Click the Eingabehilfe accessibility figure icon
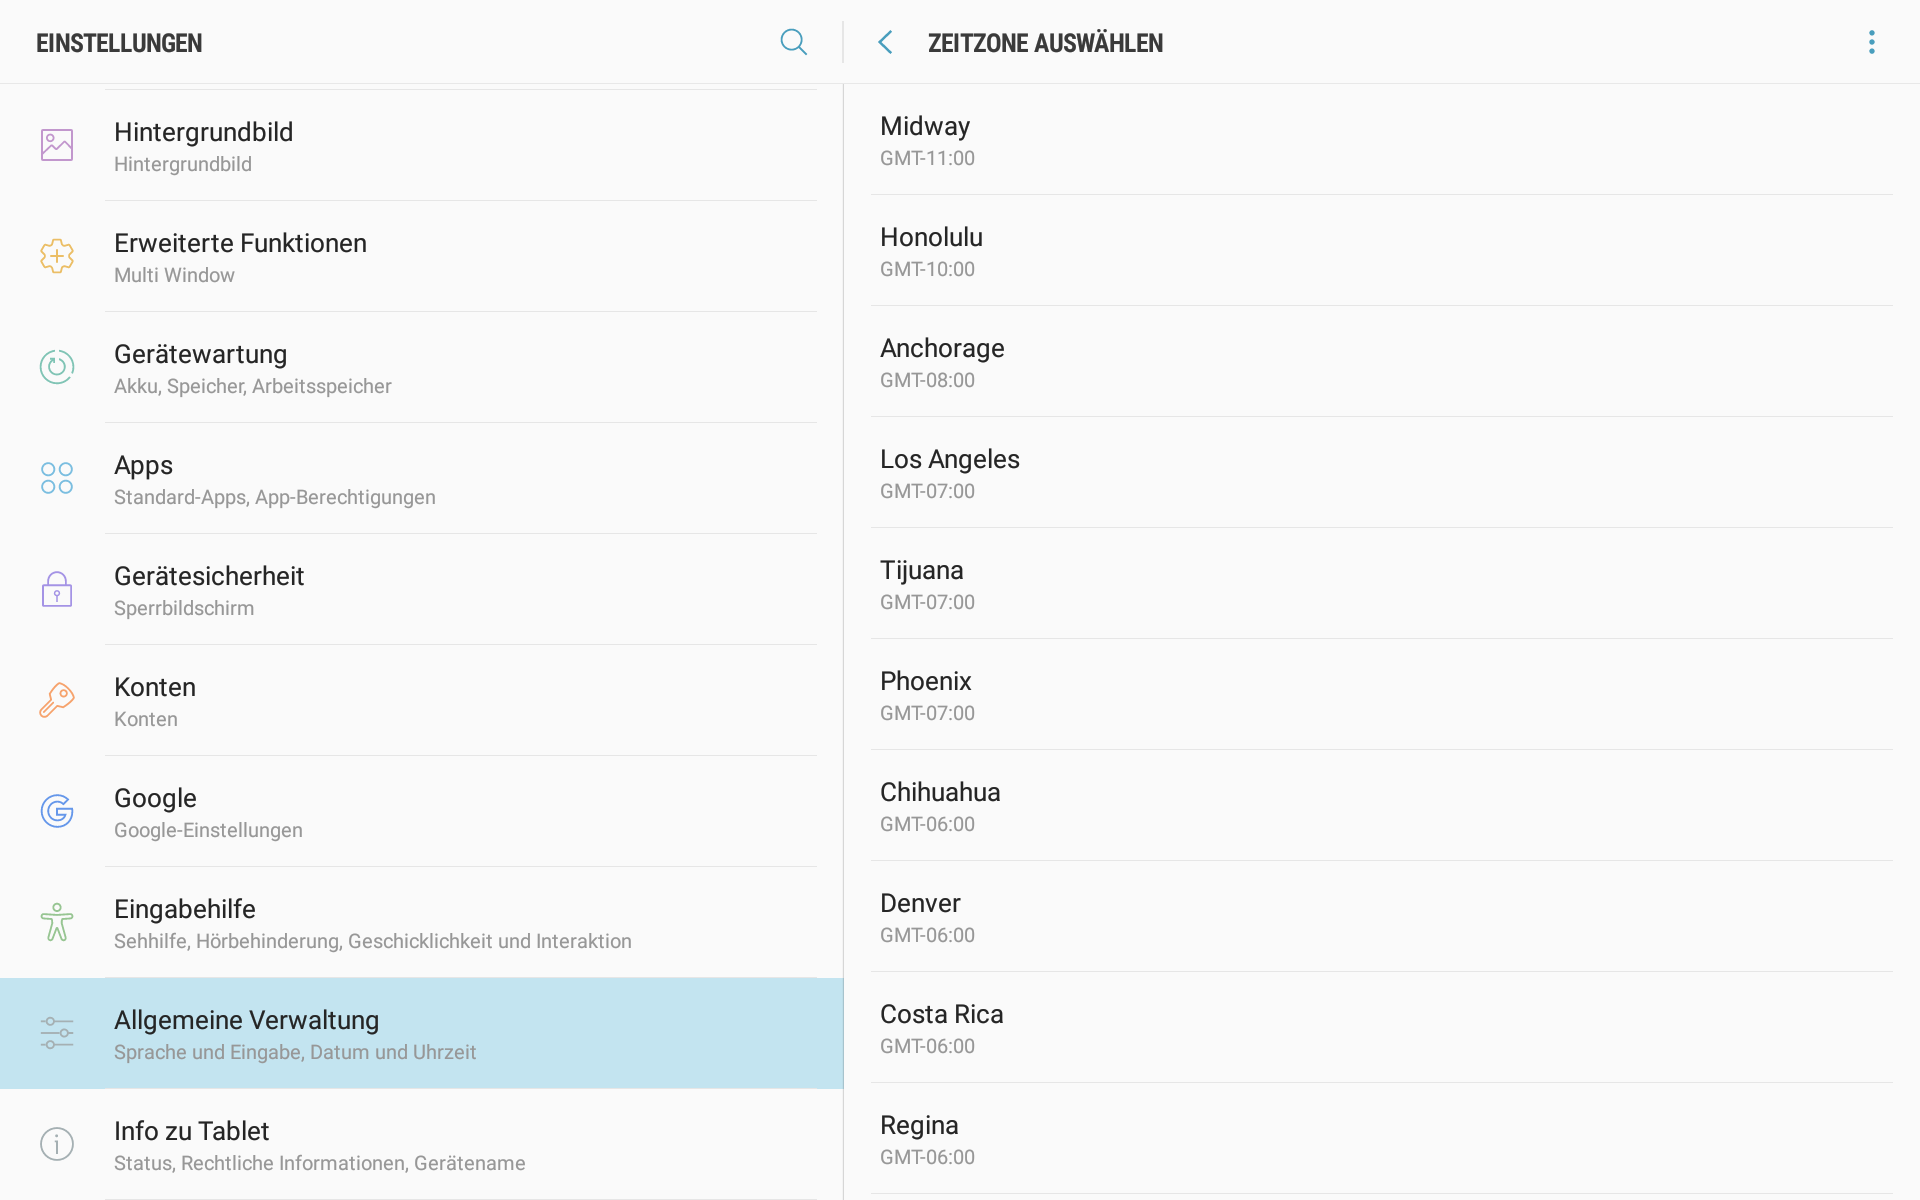Screen dimensions: 1920x1200 pyautogui.click(x=57, y=922)
